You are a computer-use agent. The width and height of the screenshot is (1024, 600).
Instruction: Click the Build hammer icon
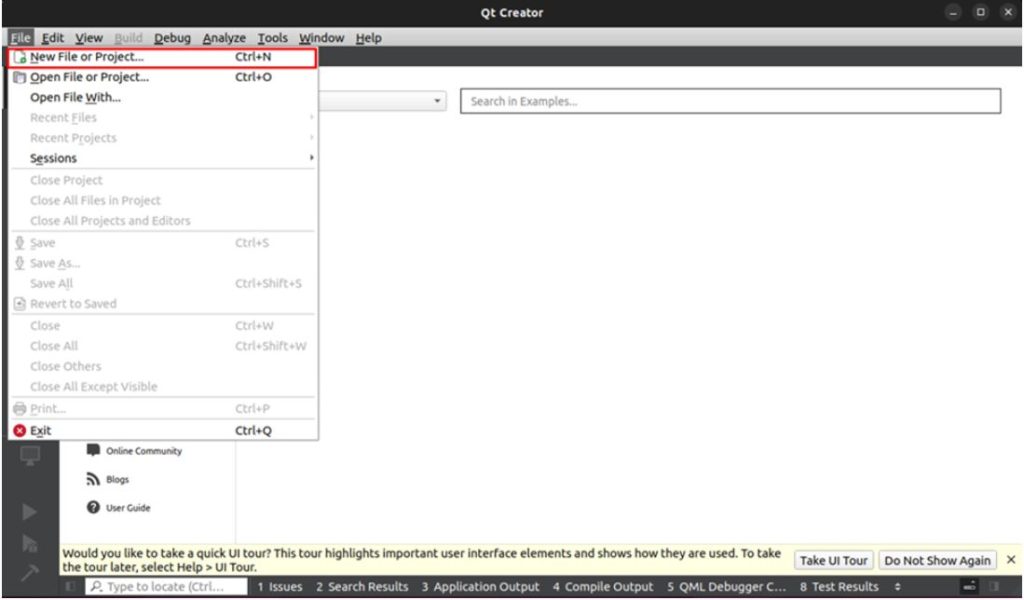pyautogui.click(x=30, y=574)
